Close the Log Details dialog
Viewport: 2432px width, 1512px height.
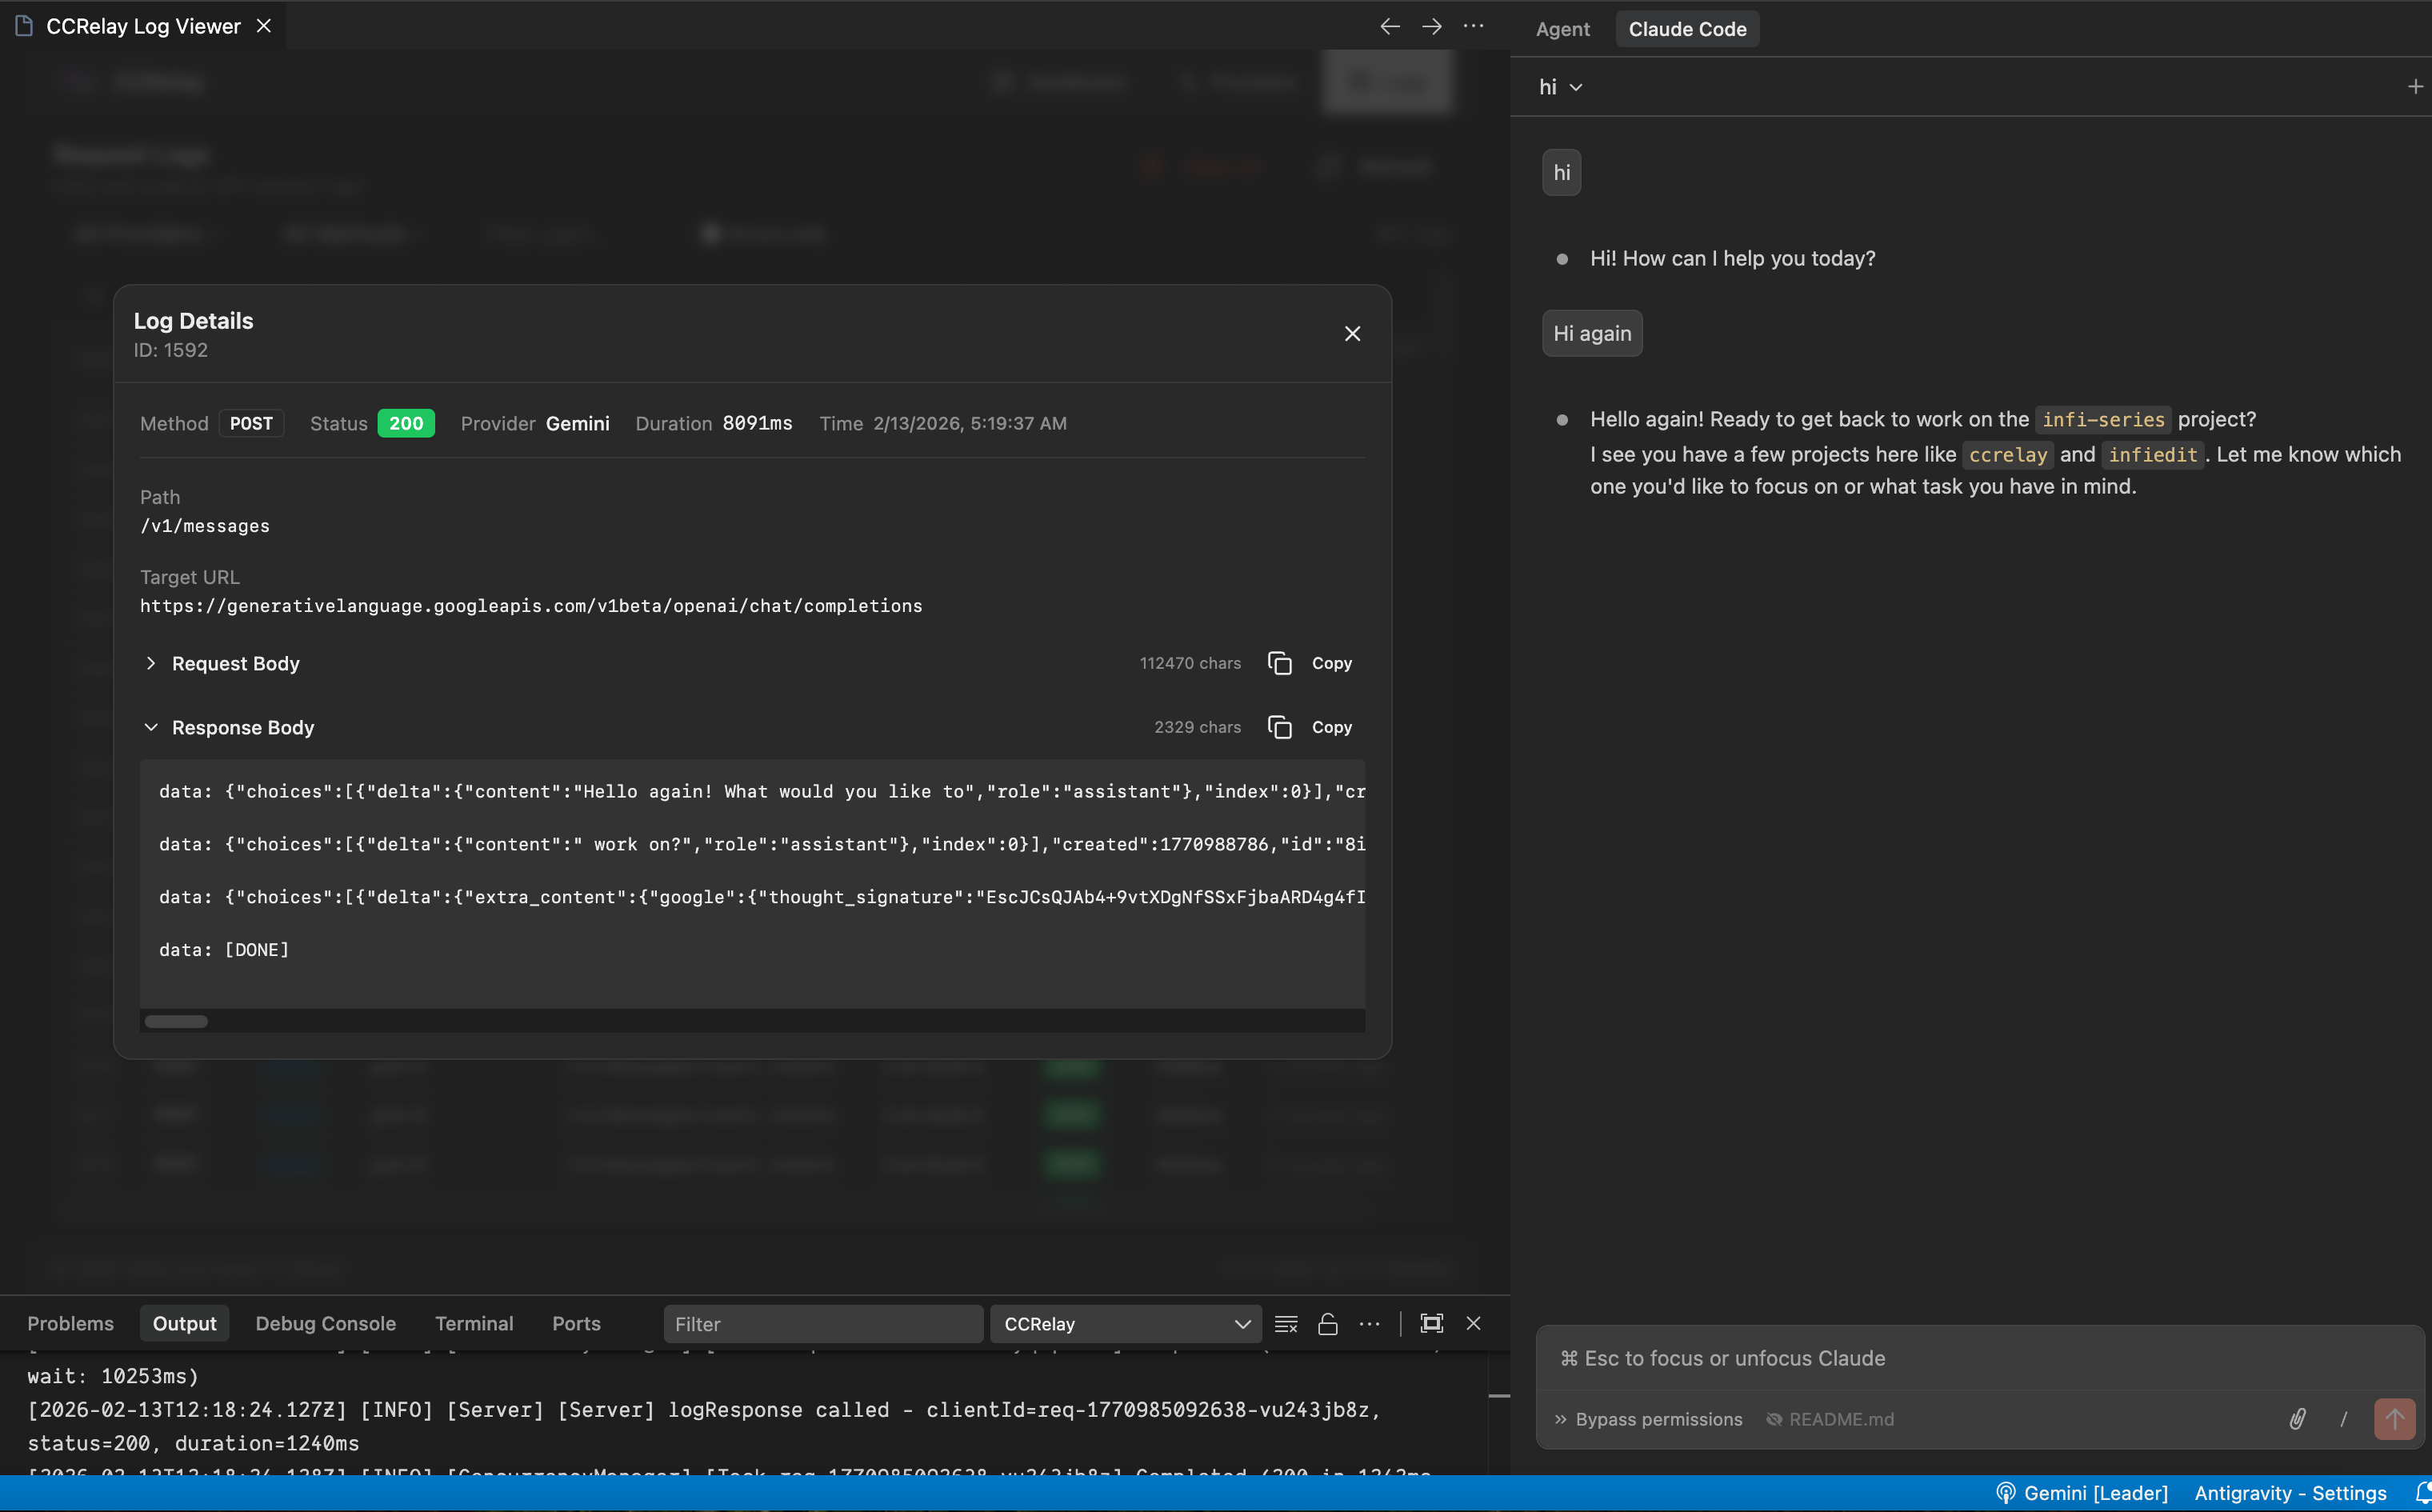point(1352,334)
